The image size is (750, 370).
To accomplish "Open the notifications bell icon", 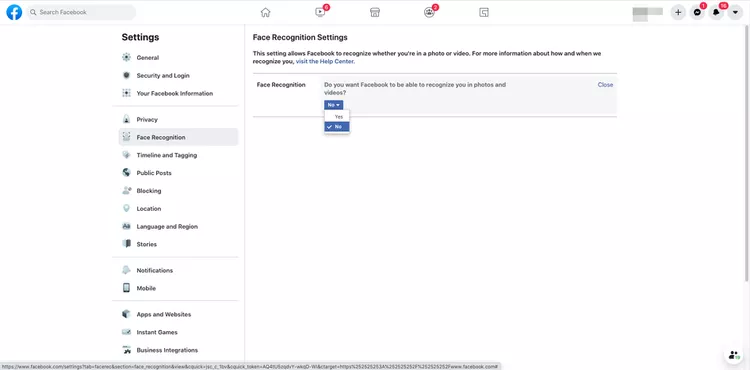I will [x=716, y=12].
